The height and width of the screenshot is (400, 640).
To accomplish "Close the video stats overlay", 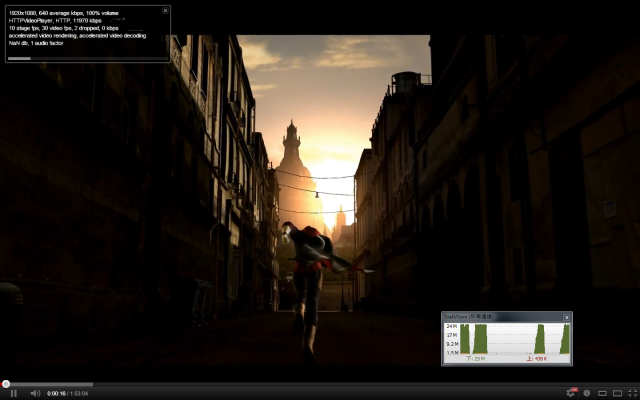I will (x=165, y=11).
